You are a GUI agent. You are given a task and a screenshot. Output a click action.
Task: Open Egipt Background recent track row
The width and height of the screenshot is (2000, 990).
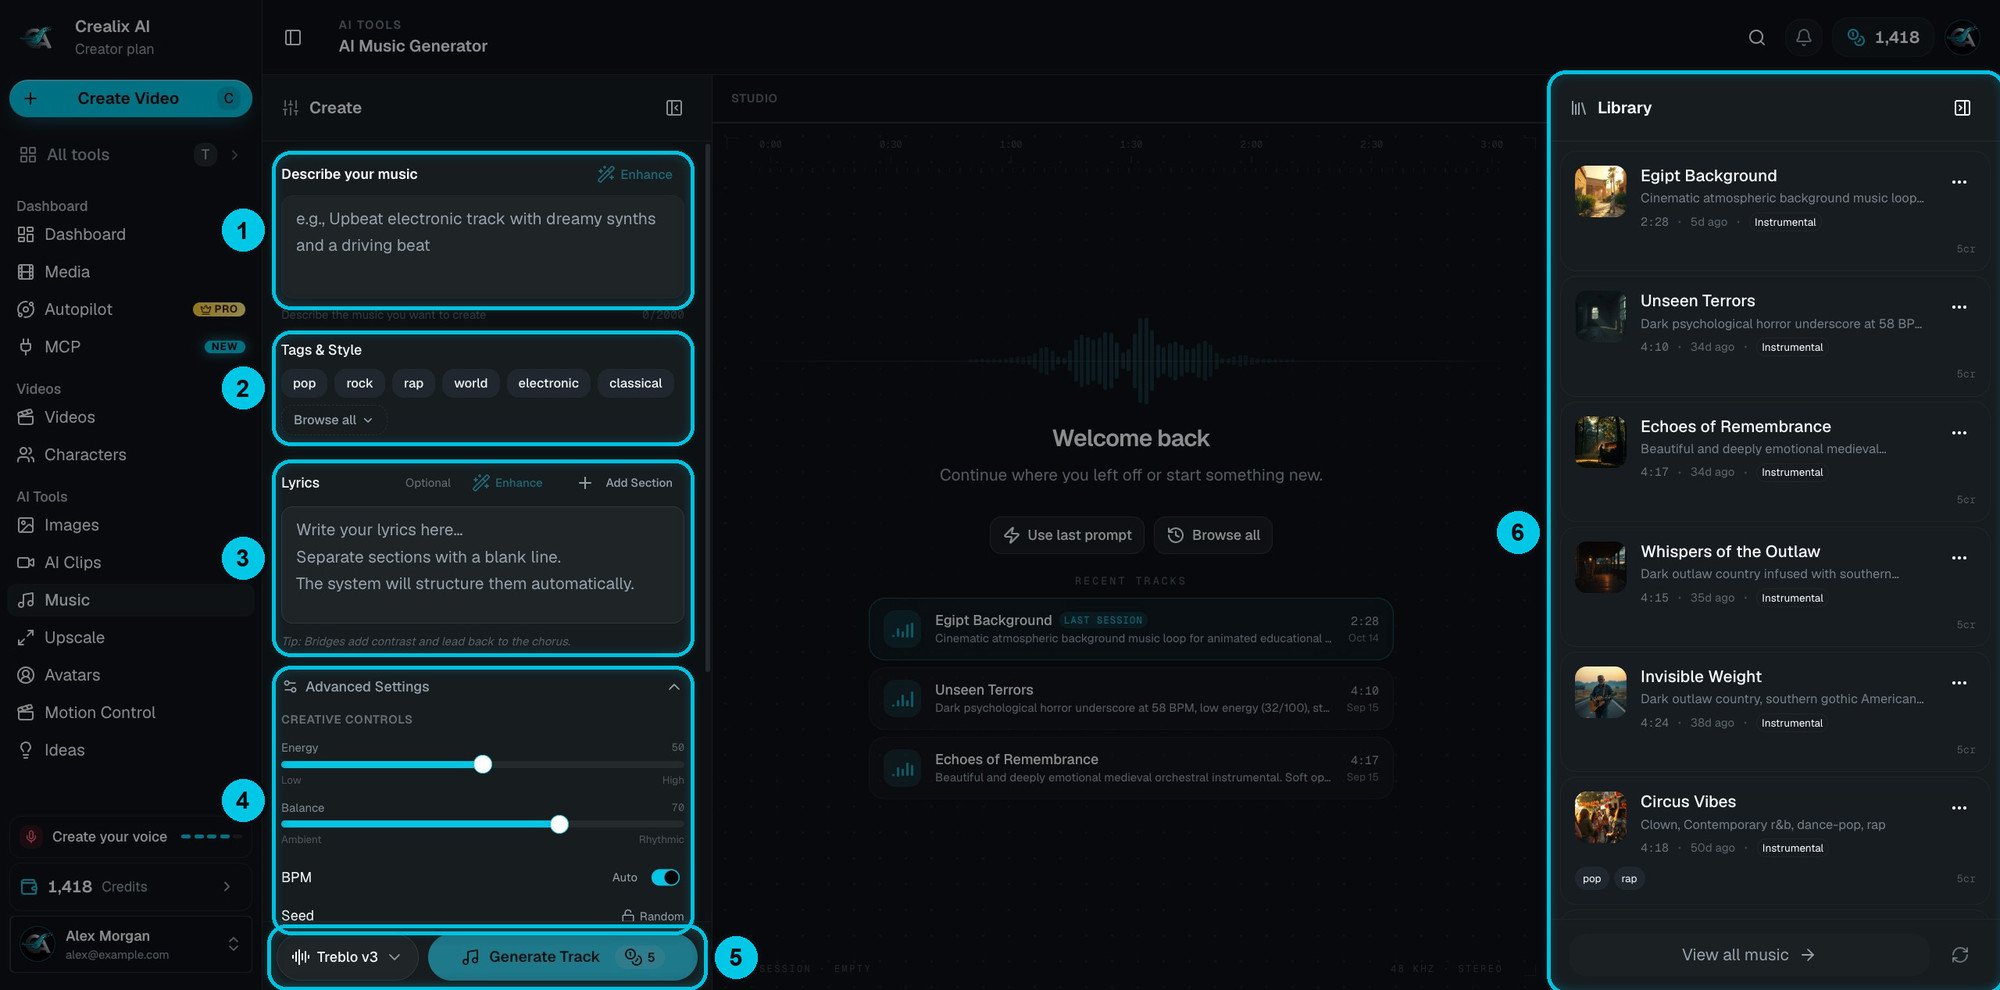click(x=1131, y=629)
